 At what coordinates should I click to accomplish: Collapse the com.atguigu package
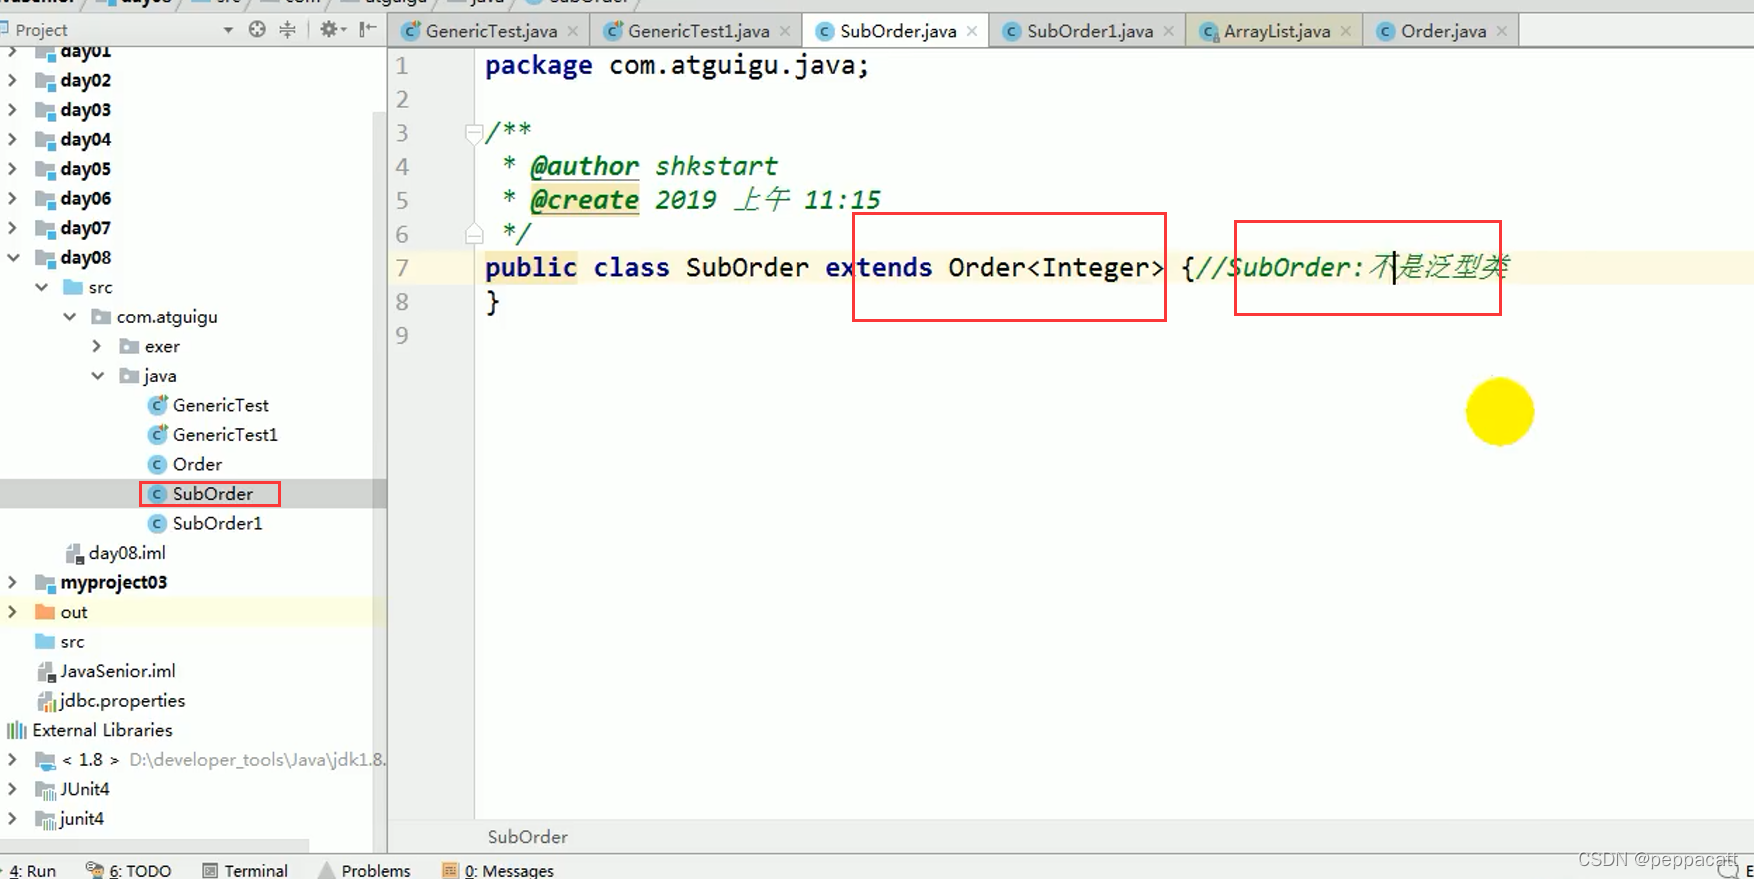click(x=69, y=316)
